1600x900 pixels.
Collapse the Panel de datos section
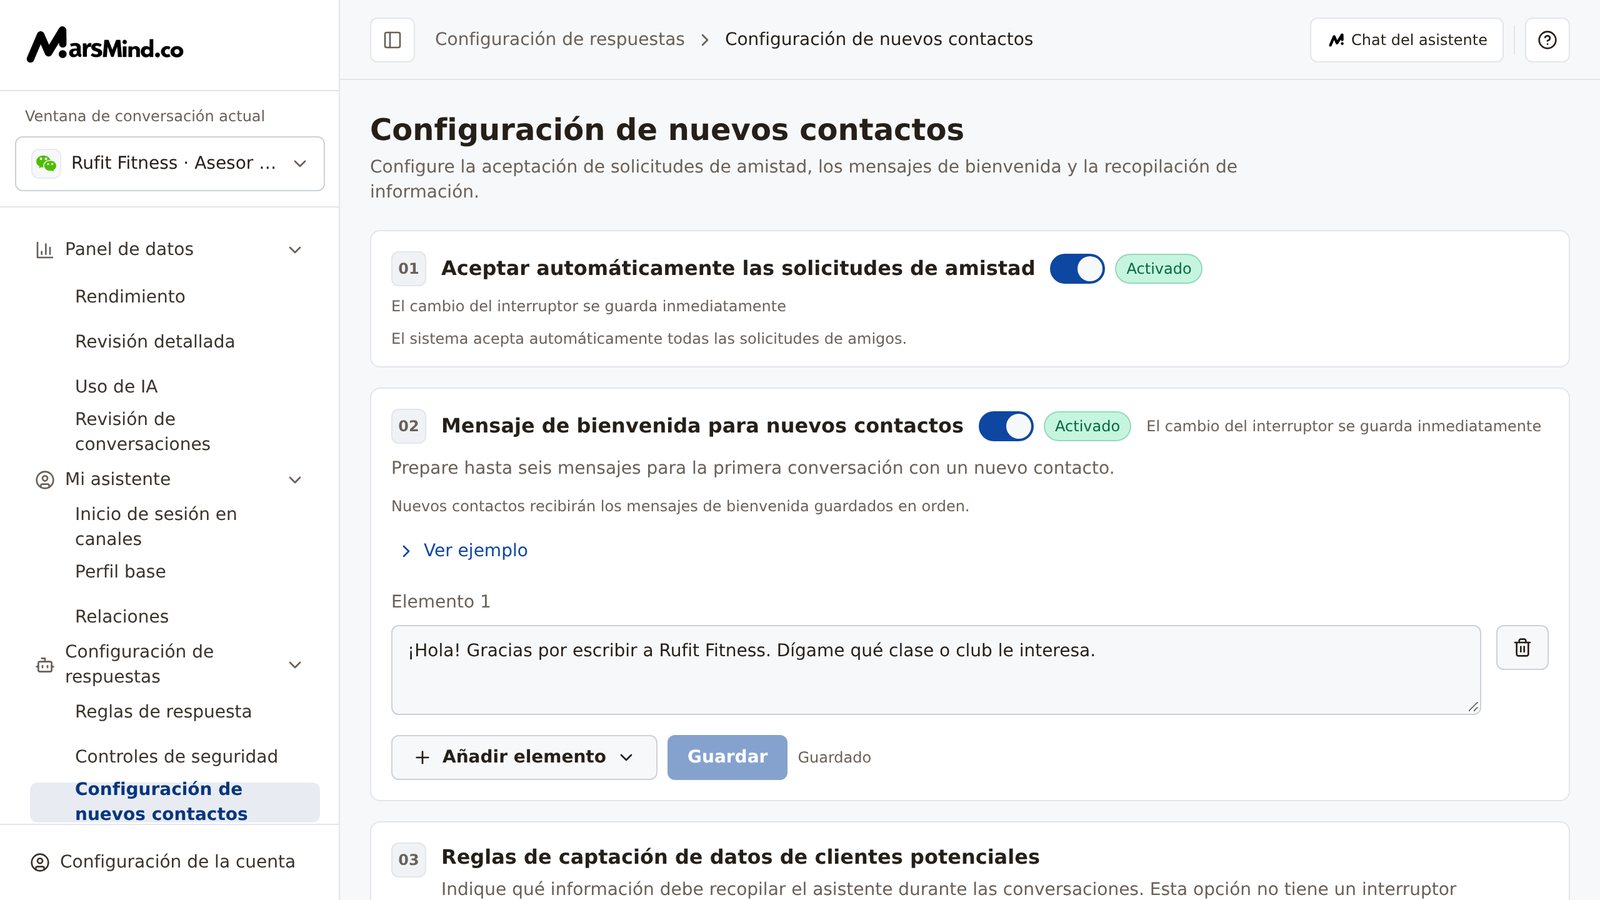[x=295, y=250]
